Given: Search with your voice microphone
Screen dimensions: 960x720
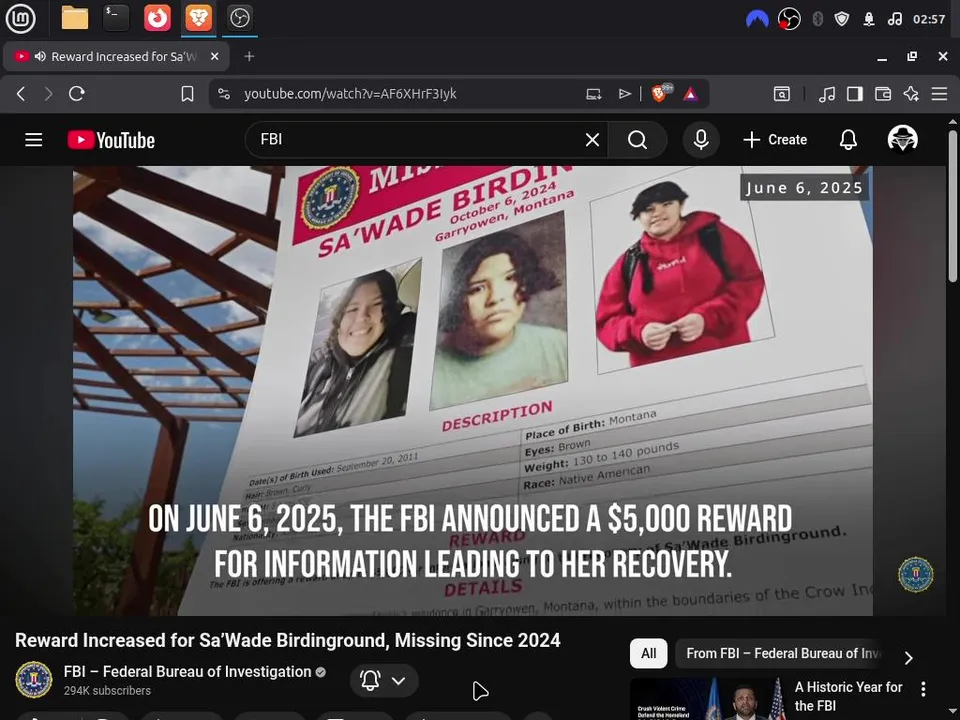Looking at the screenshot, I should 701,140.
